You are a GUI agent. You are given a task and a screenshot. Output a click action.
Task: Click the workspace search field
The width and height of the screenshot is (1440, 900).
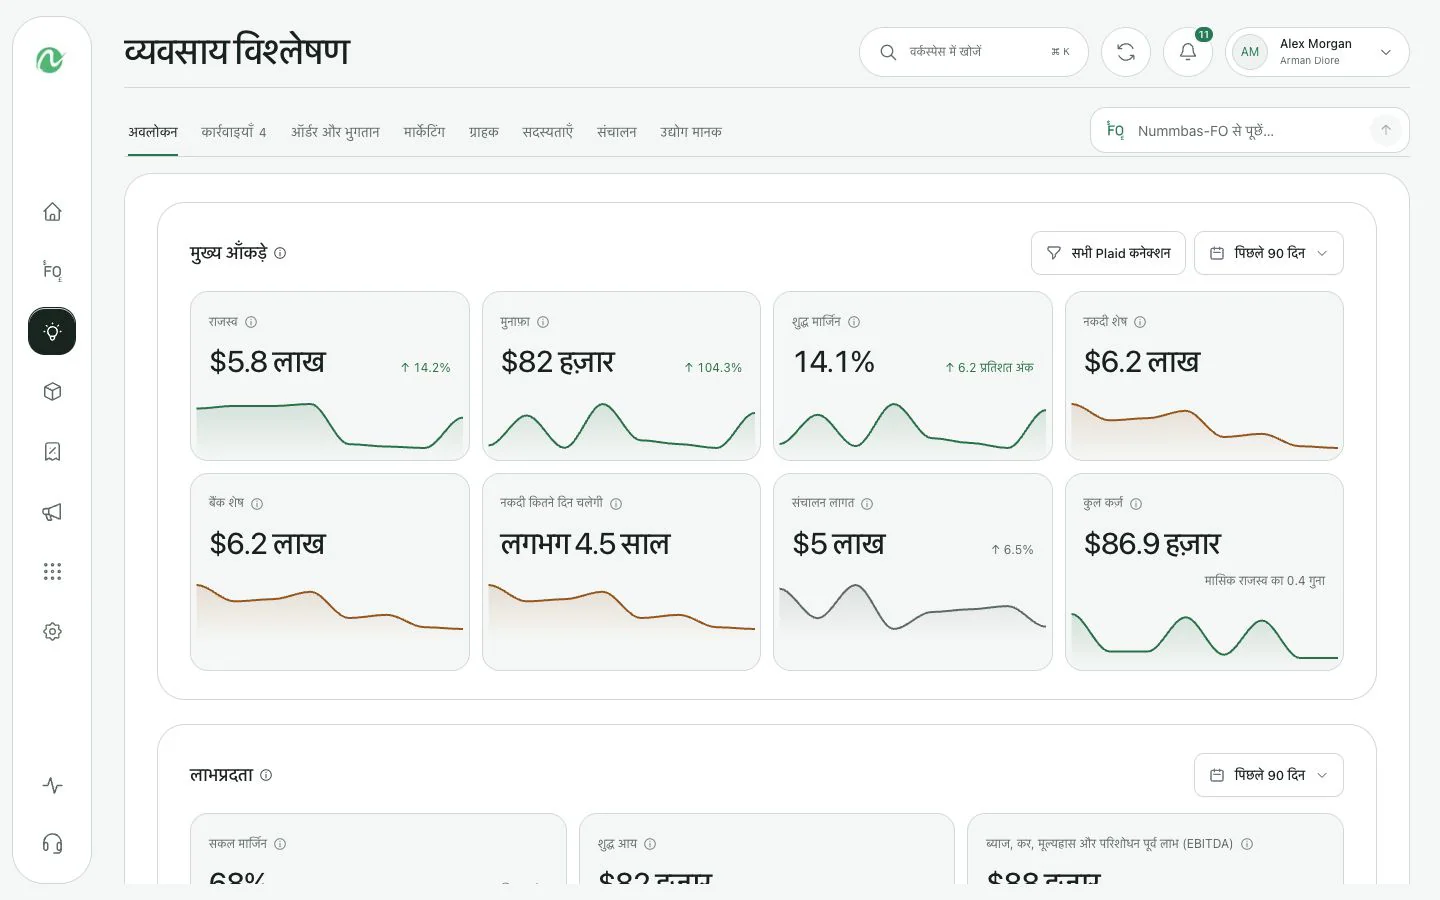click(974, 52)
